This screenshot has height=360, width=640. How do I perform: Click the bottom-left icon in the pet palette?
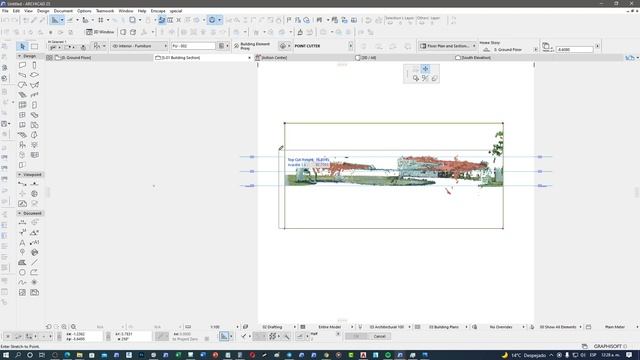(416, 78)
